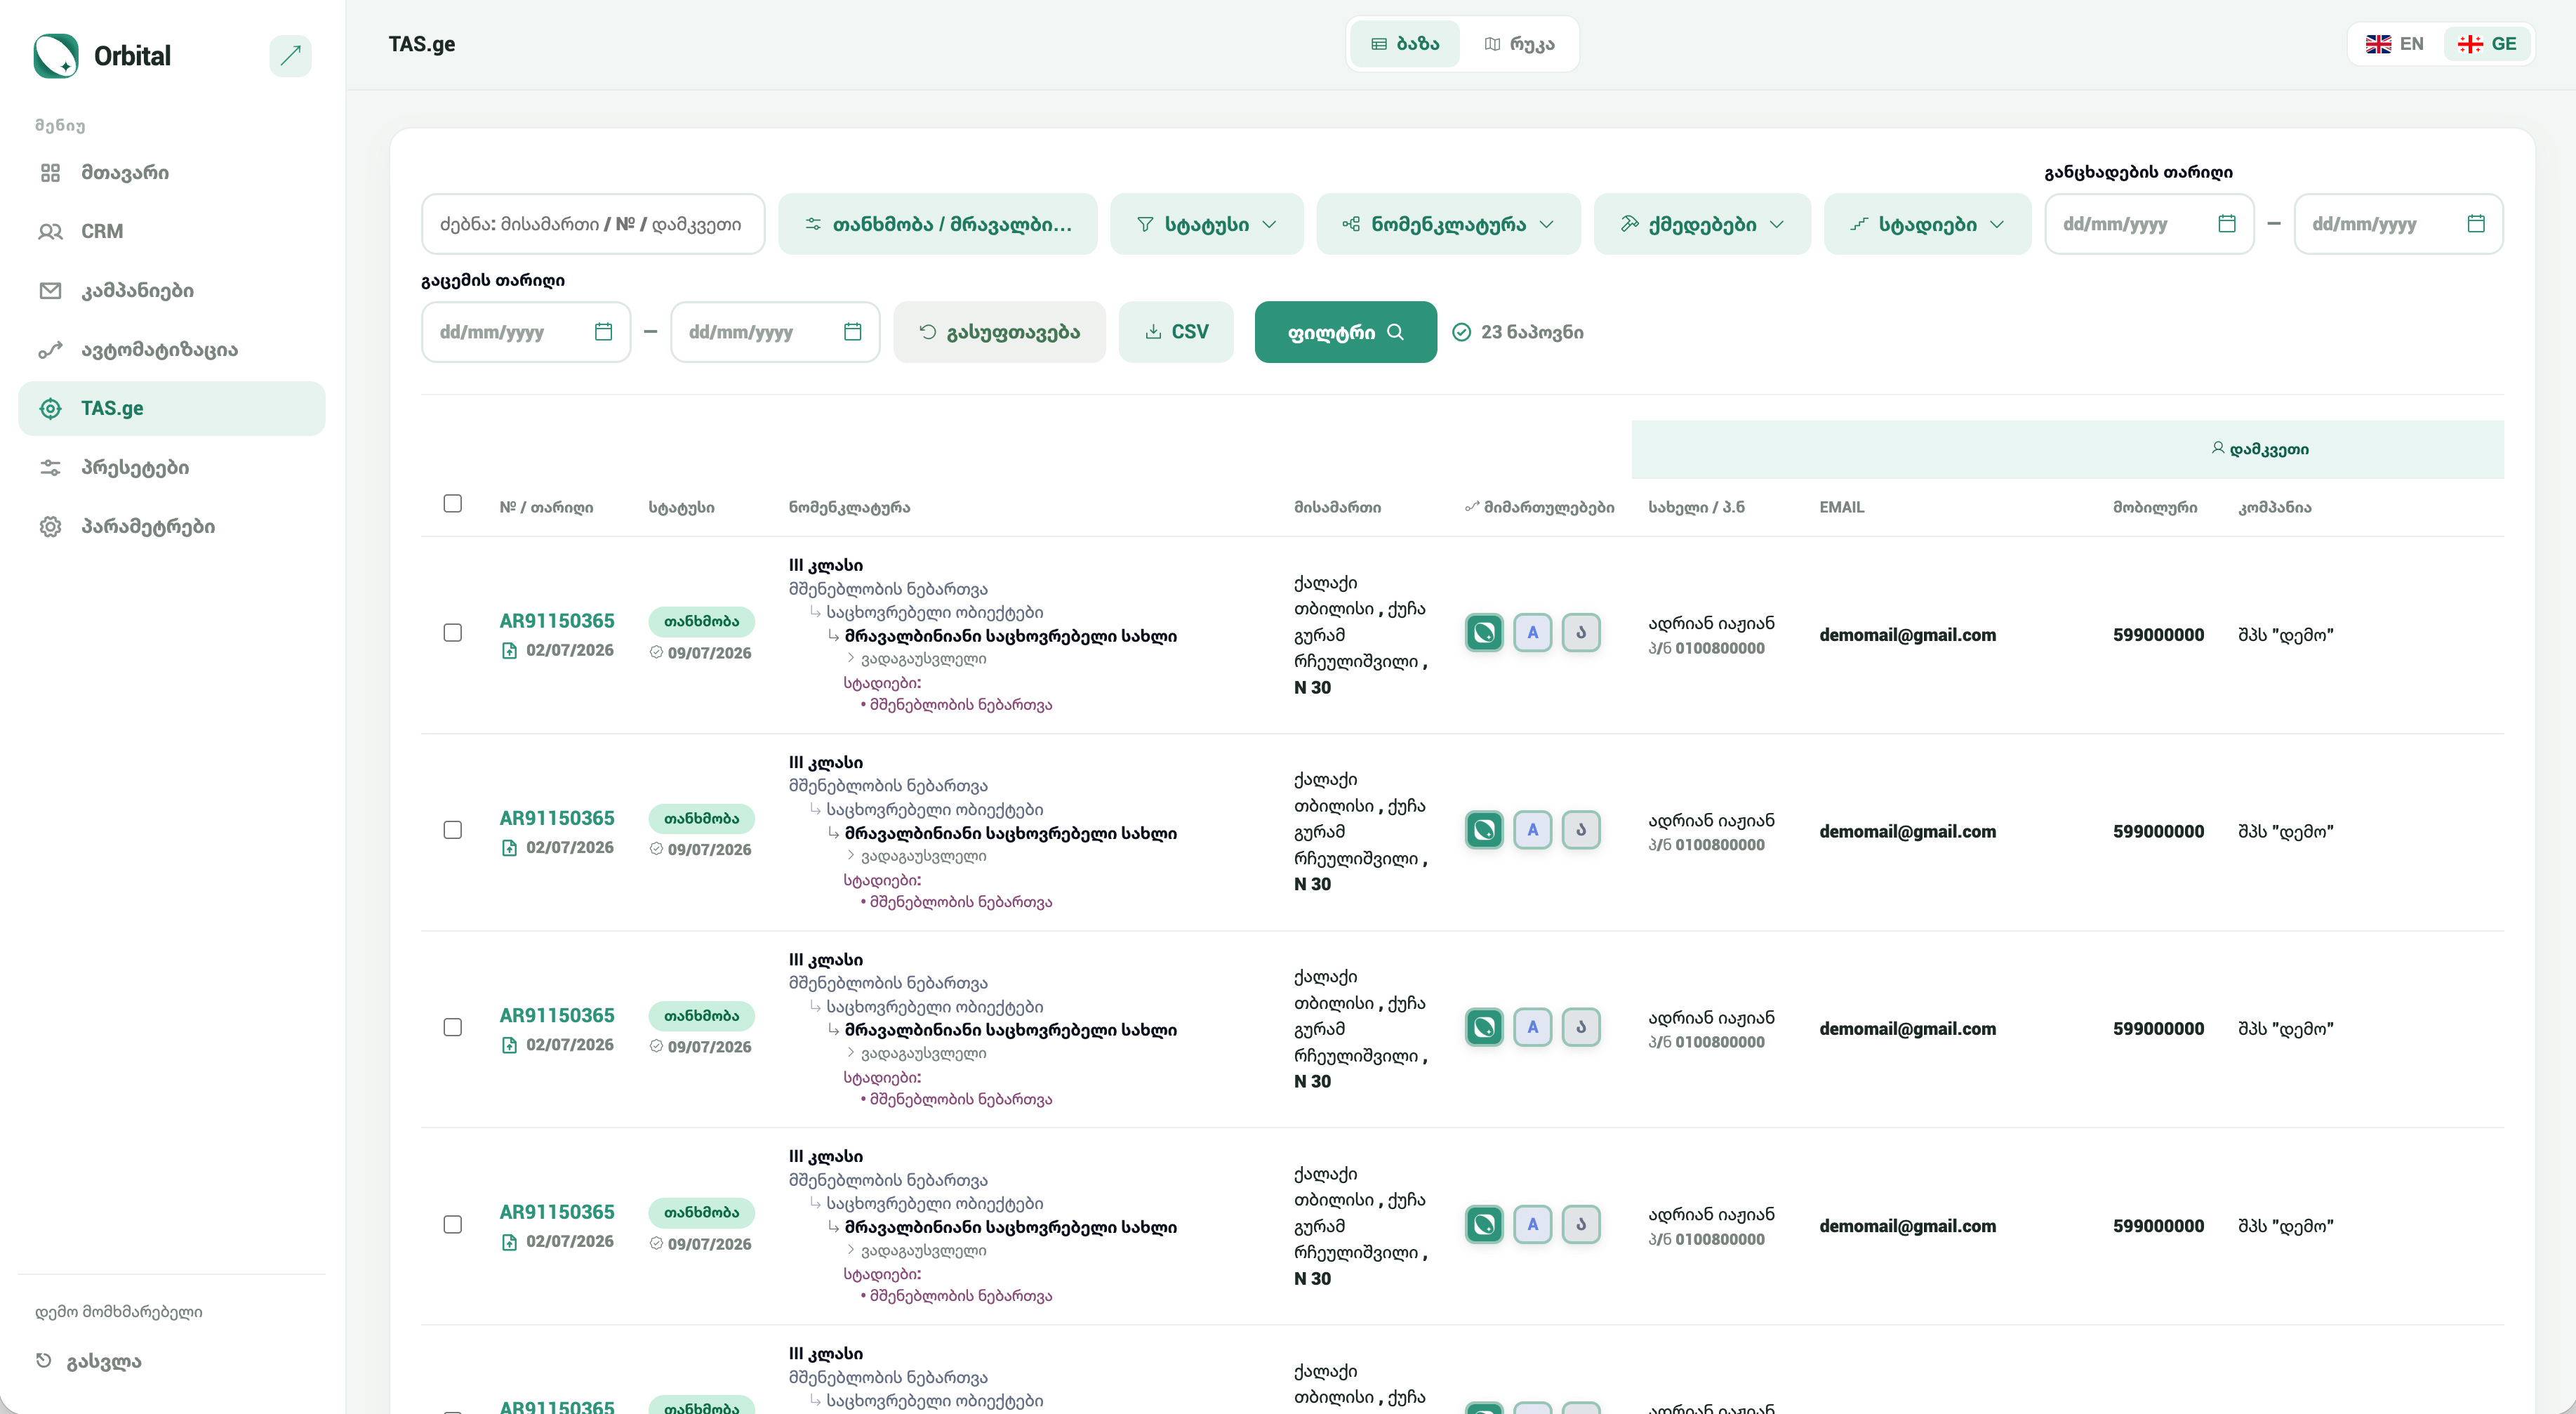The image size is (2576, 1414).
Task: Open პრესეტები in the sidebar
Action: click(x=172, y=467)
